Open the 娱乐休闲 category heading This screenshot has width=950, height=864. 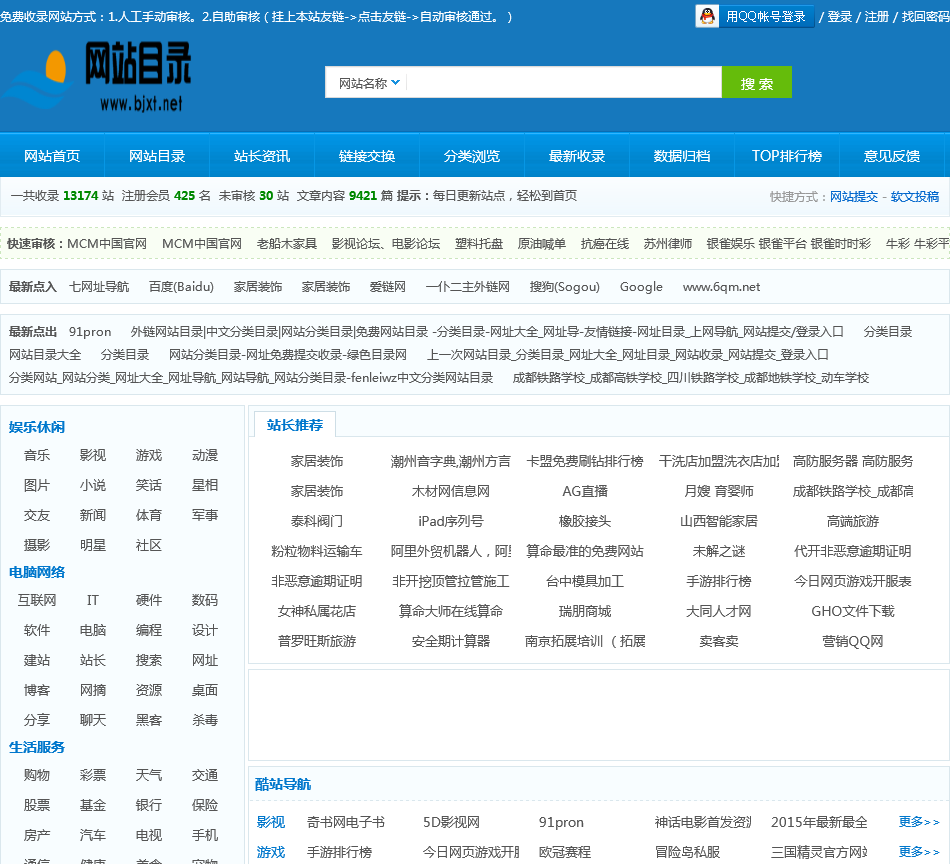point(37,427)
